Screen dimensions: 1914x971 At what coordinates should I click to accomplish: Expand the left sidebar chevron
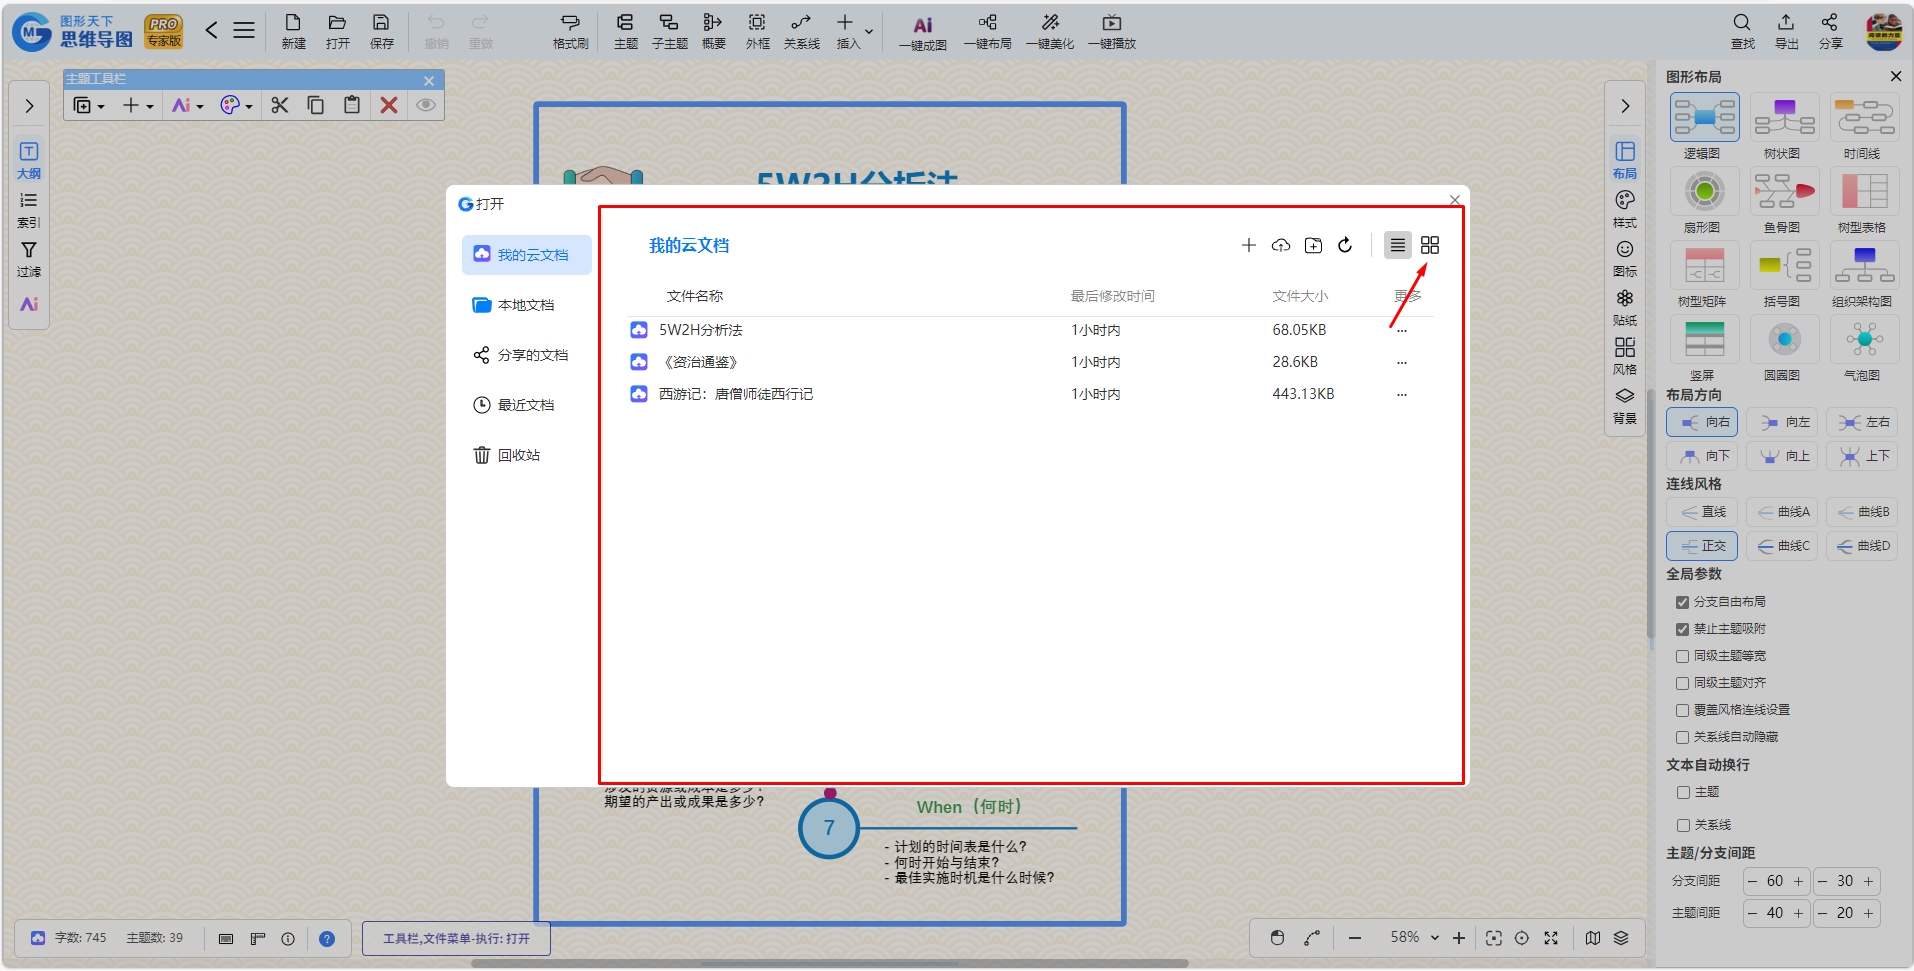pyautogui.click(x=29, y=106)
